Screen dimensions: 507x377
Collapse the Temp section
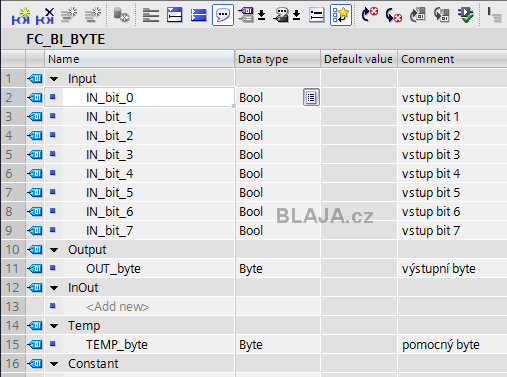point(54,326)
